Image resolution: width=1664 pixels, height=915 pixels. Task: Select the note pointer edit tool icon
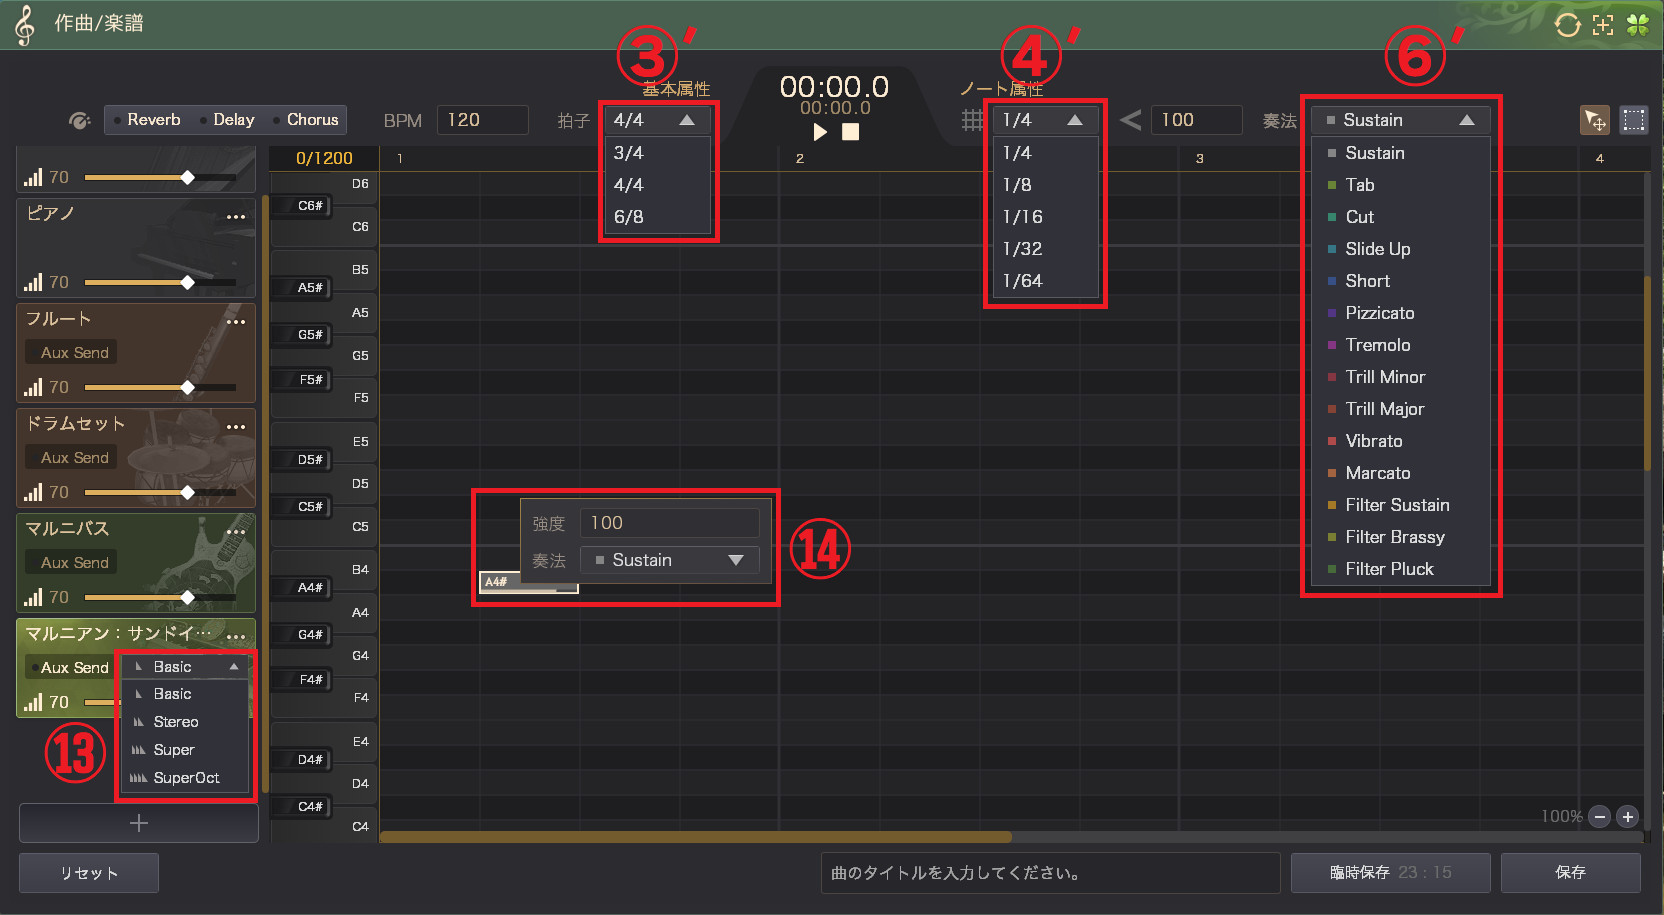pyautogui.click(x=1594, y=120)
